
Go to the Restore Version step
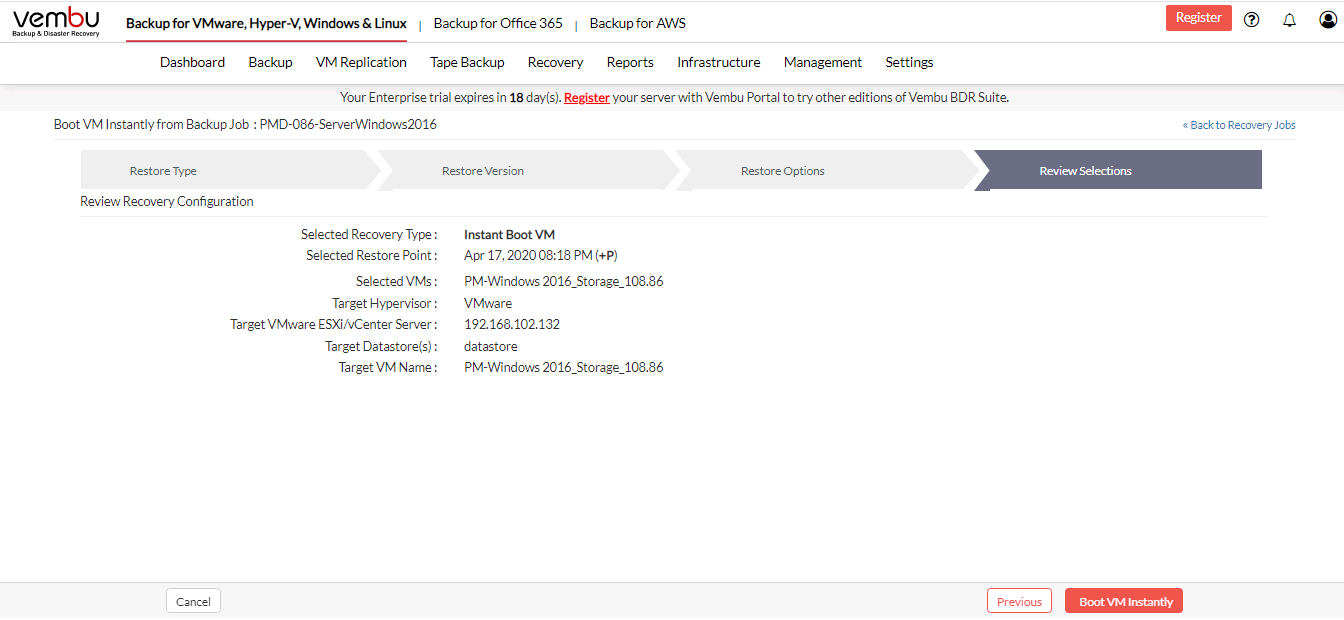[x=528, y=170]
